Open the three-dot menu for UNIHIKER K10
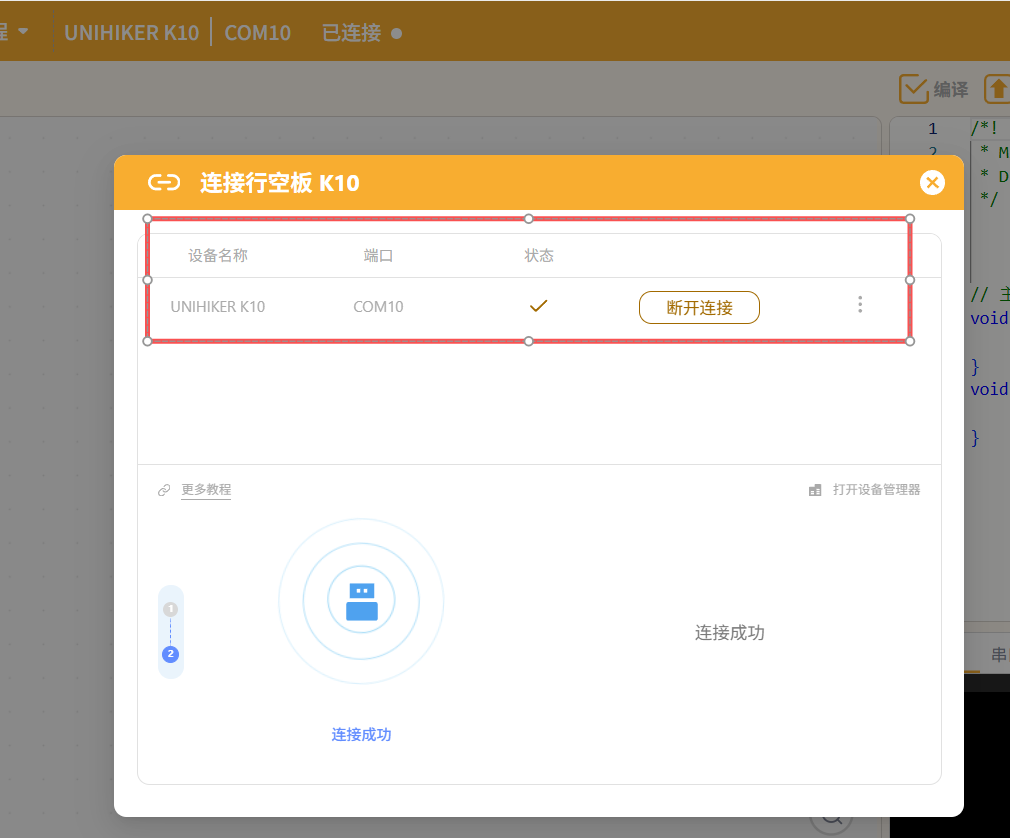Image resolution: width=1010 pixels, height=838 pixels. (860, 305)
